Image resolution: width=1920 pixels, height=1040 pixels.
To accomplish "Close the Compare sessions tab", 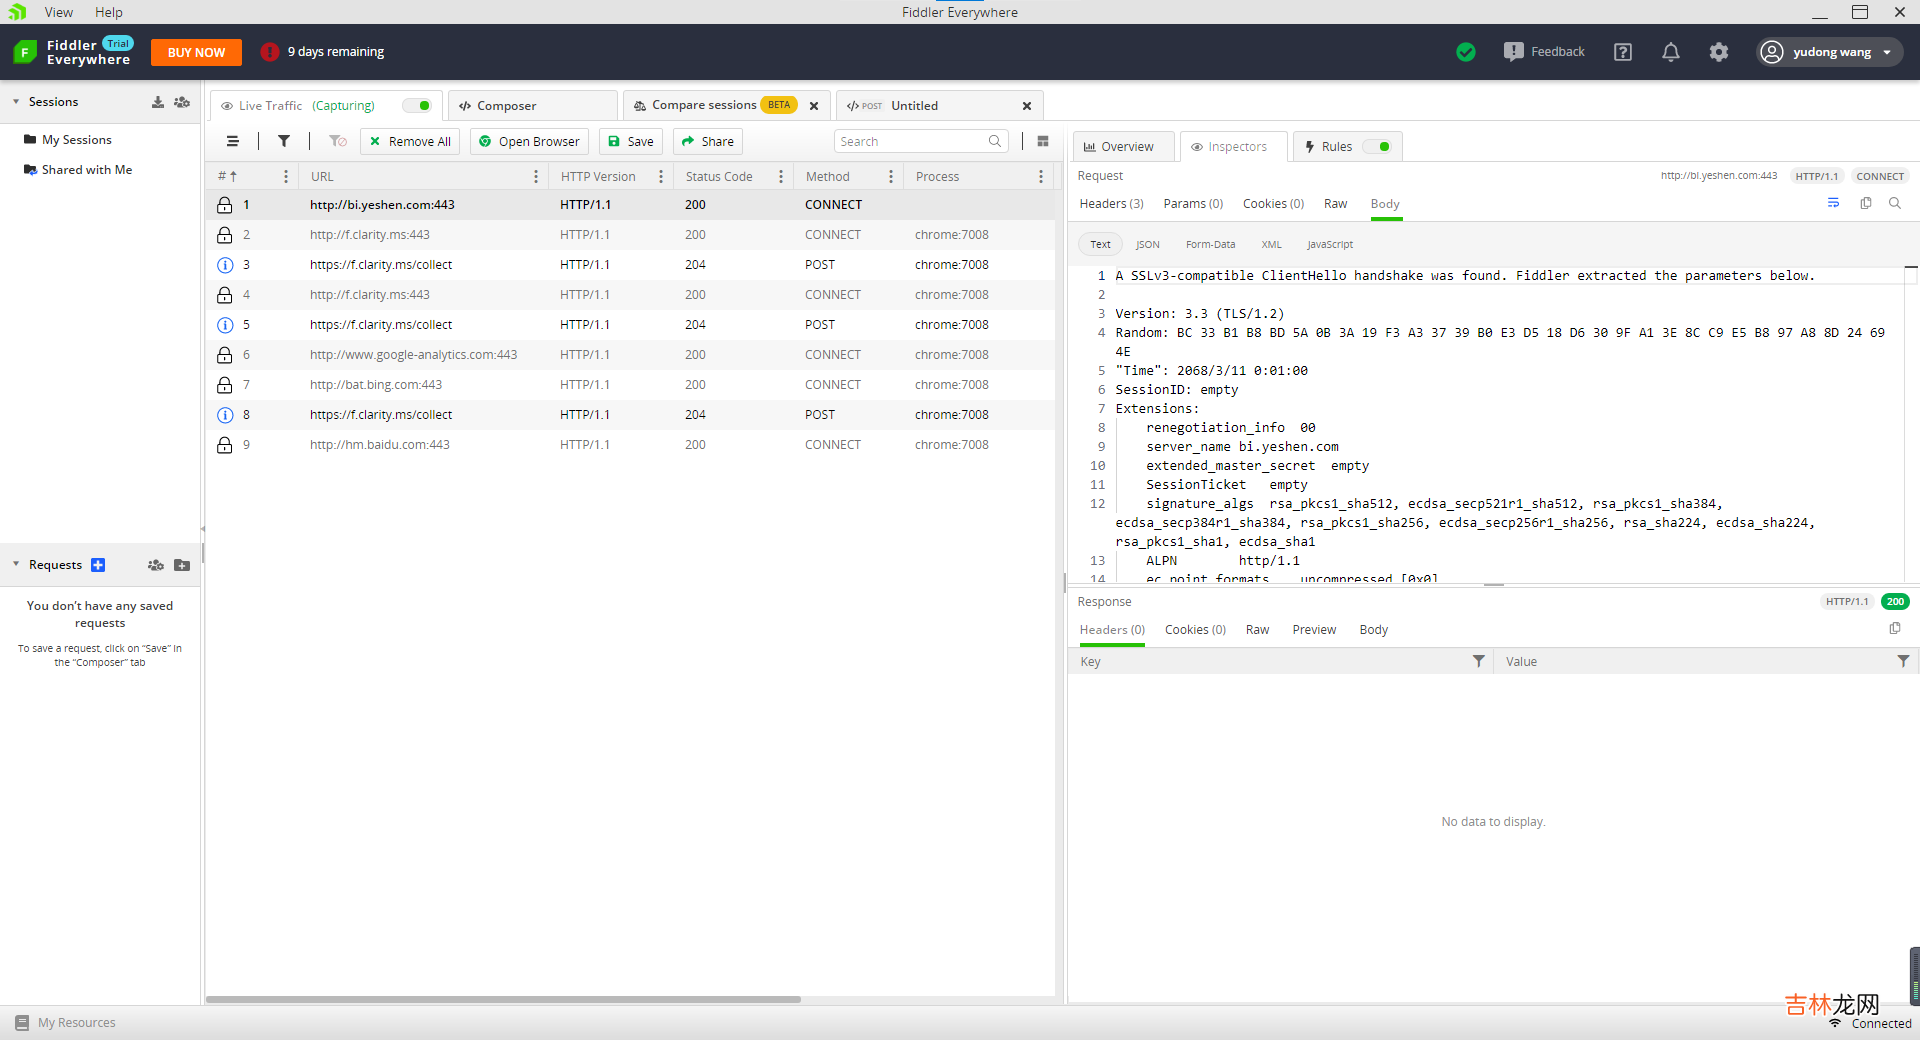I will pos(814,105).
